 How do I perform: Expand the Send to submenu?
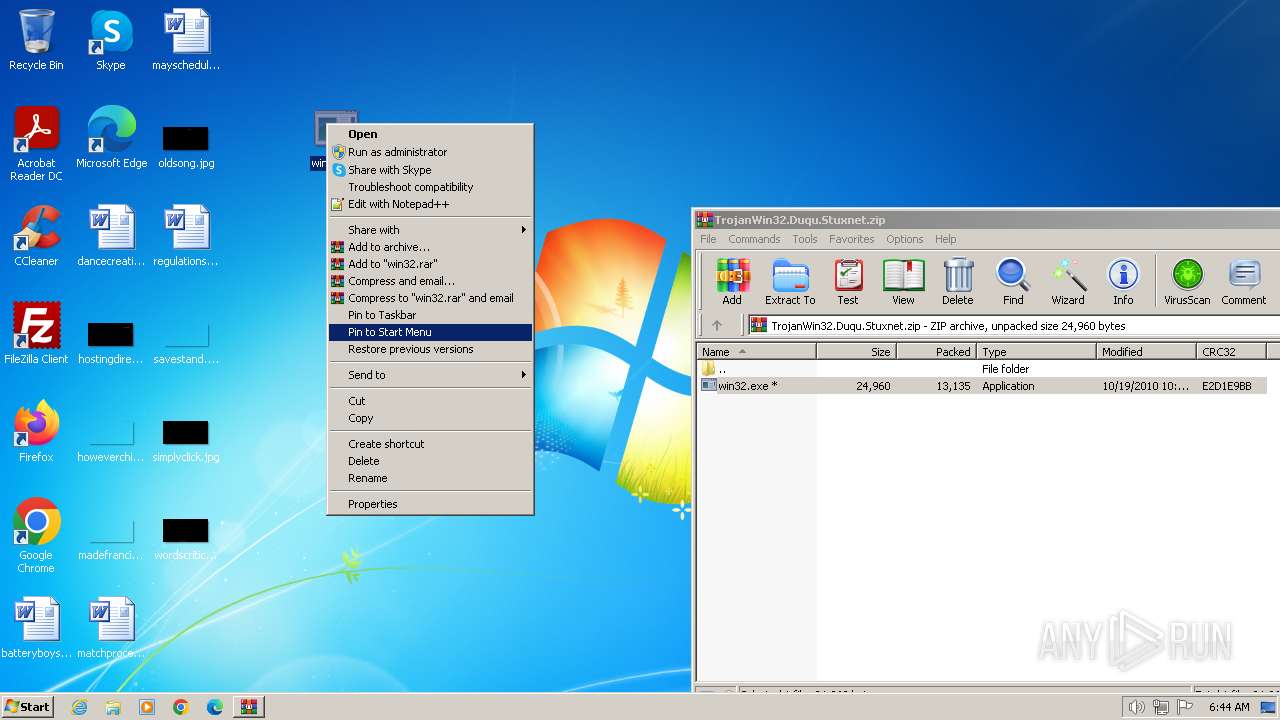point(431,375)
